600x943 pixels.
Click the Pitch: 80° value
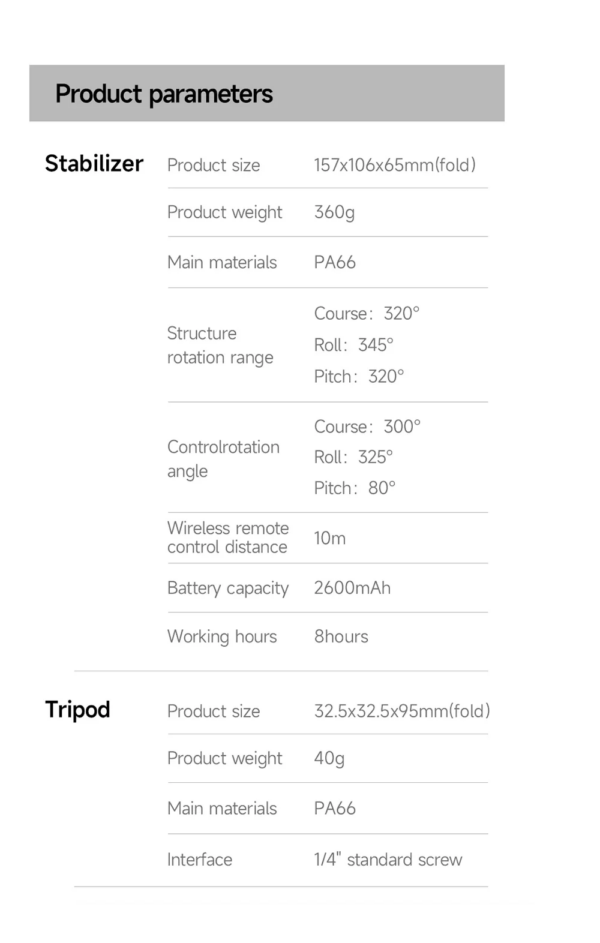(355, 488)
